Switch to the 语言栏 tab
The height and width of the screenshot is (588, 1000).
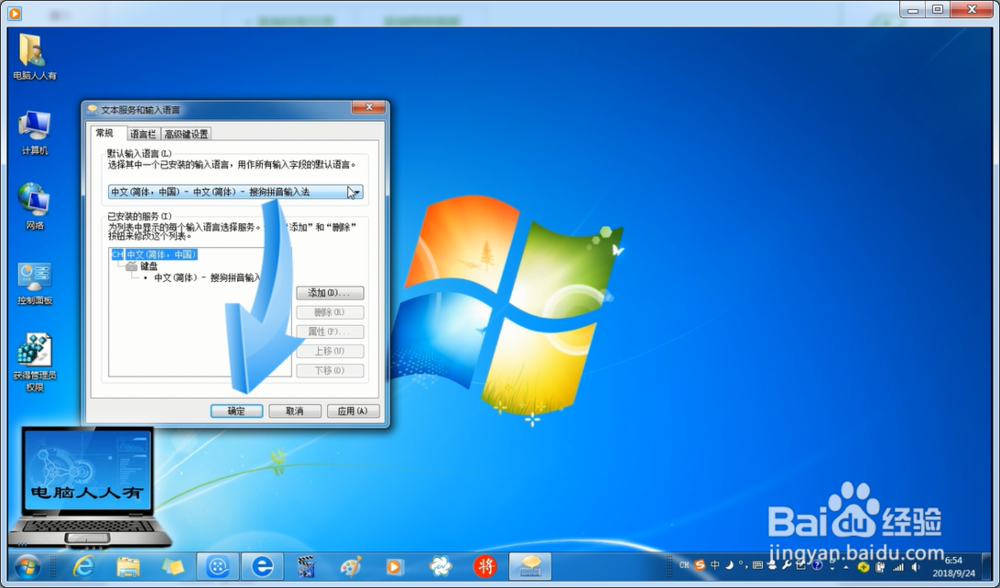click(142, 134)
